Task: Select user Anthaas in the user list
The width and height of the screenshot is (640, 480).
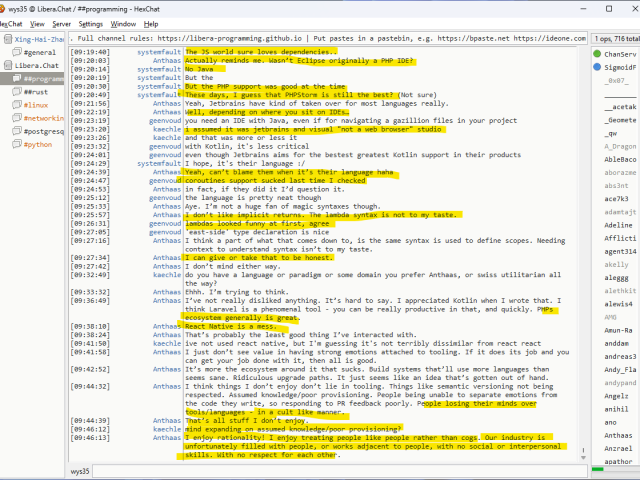Action: point(619,434)
